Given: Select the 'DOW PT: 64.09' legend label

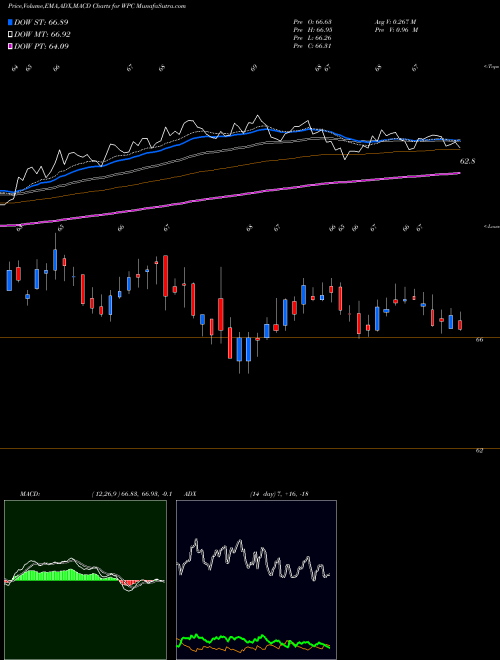Looking at the screenshot, I should (x=41, y=46).
